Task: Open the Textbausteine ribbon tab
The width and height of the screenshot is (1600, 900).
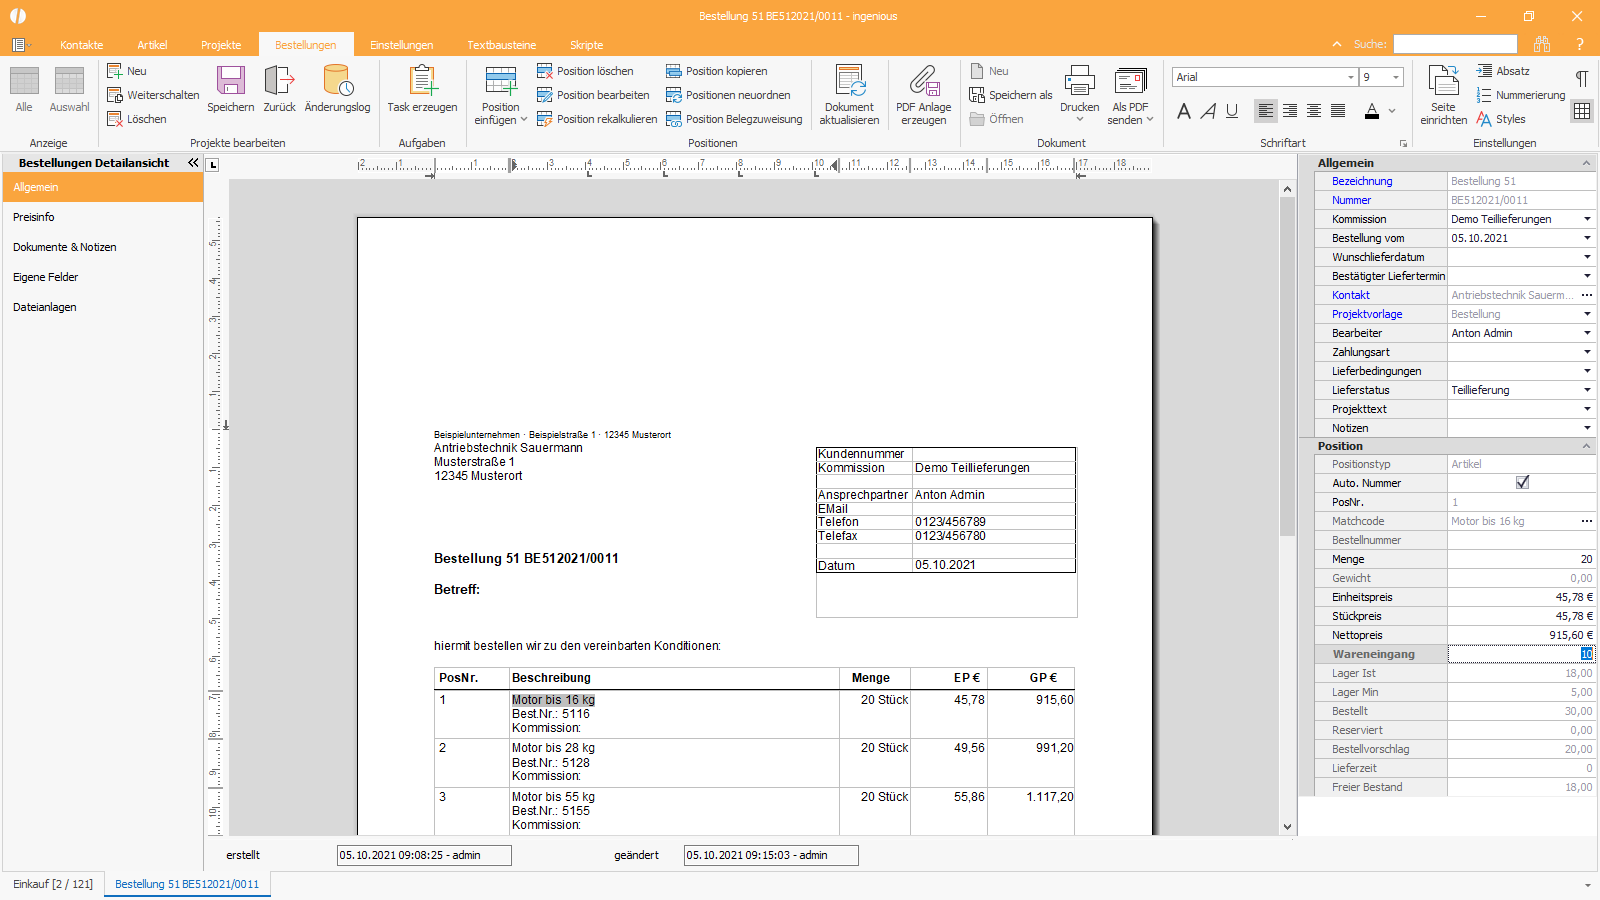Action: click(x=501, y=45)
